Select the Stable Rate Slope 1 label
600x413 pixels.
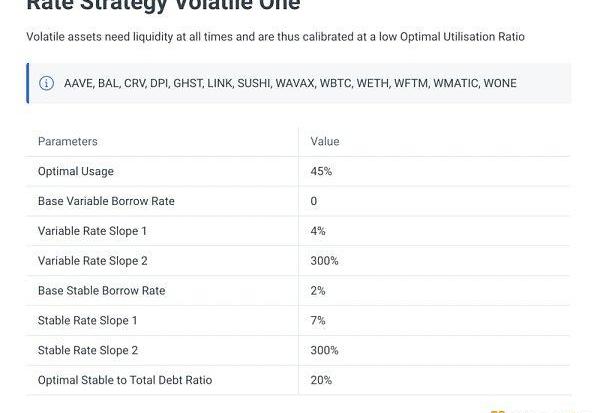click(88, 321)
